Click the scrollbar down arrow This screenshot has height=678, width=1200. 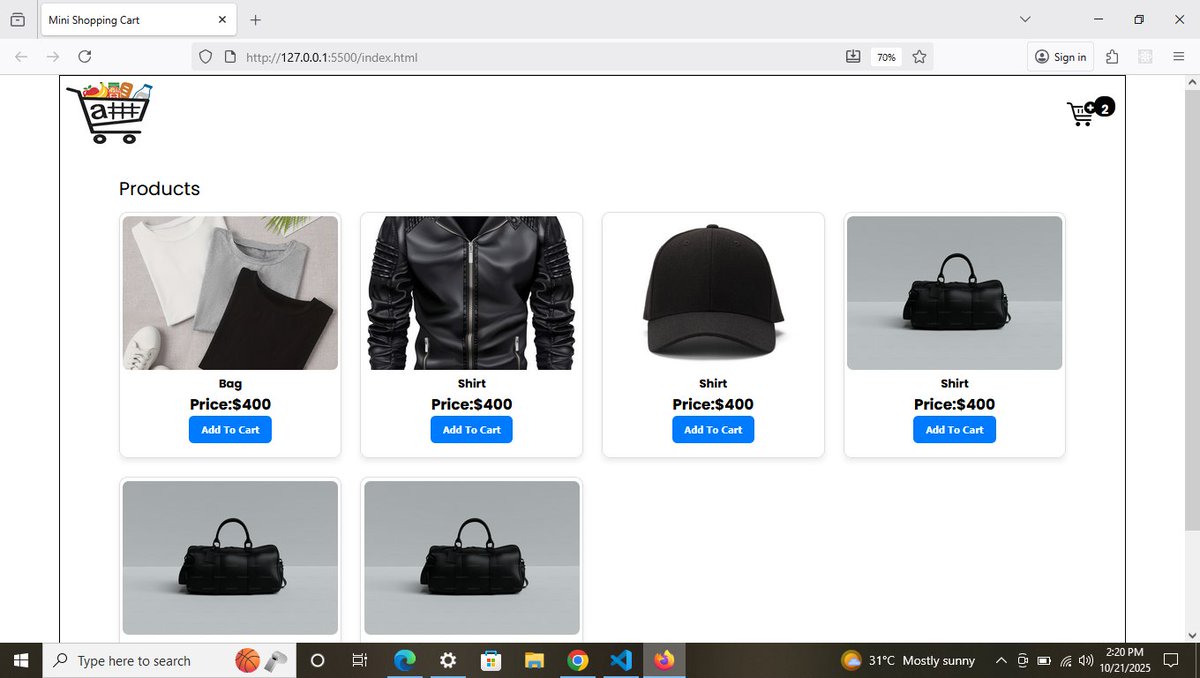[1190, 635]
